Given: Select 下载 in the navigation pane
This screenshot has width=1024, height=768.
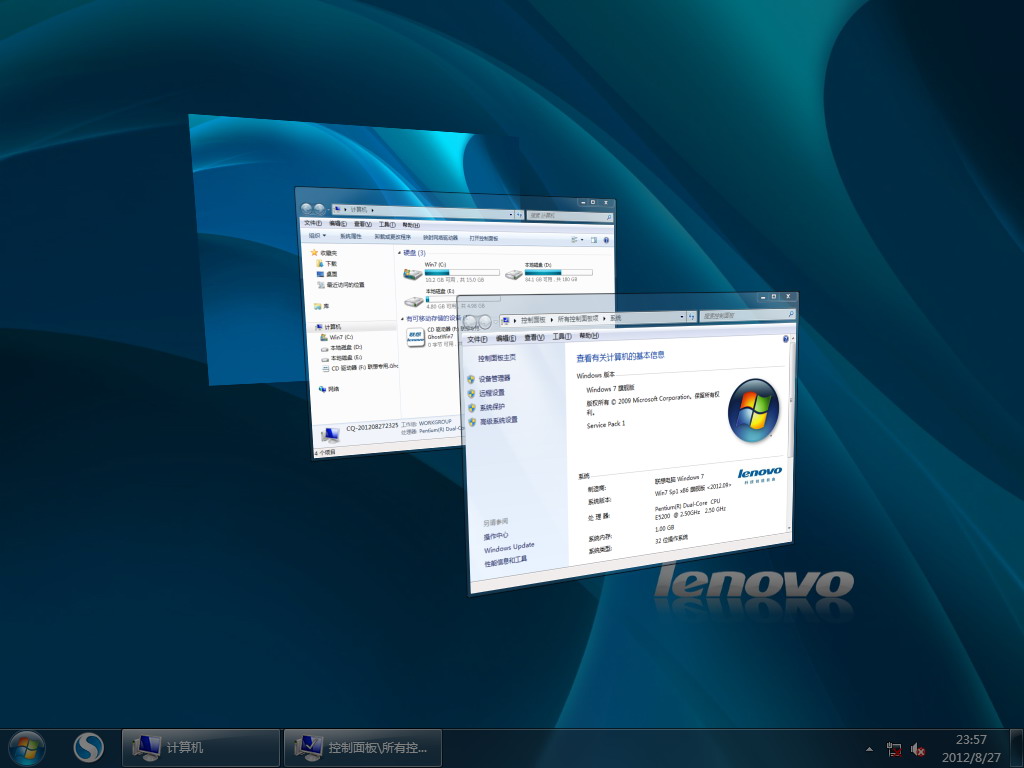Looking at the screenshot, I should 327,263.
